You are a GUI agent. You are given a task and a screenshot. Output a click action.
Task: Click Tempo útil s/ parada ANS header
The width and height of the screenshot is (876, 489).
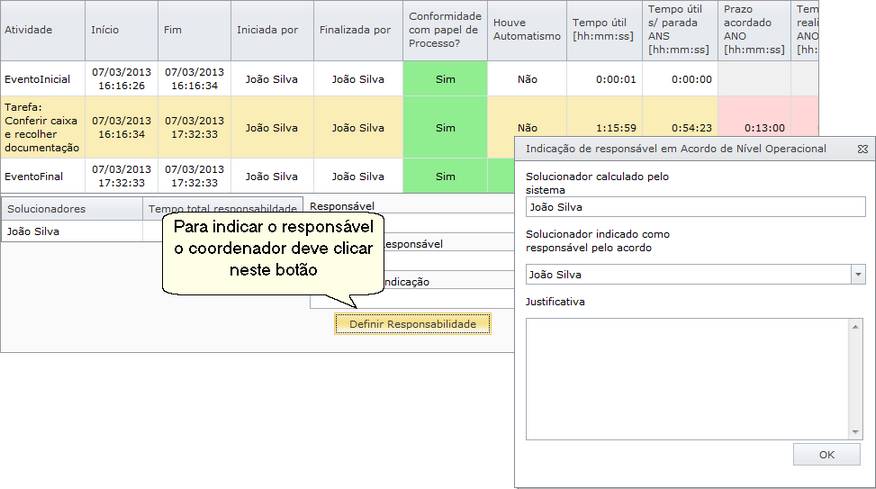680,30
